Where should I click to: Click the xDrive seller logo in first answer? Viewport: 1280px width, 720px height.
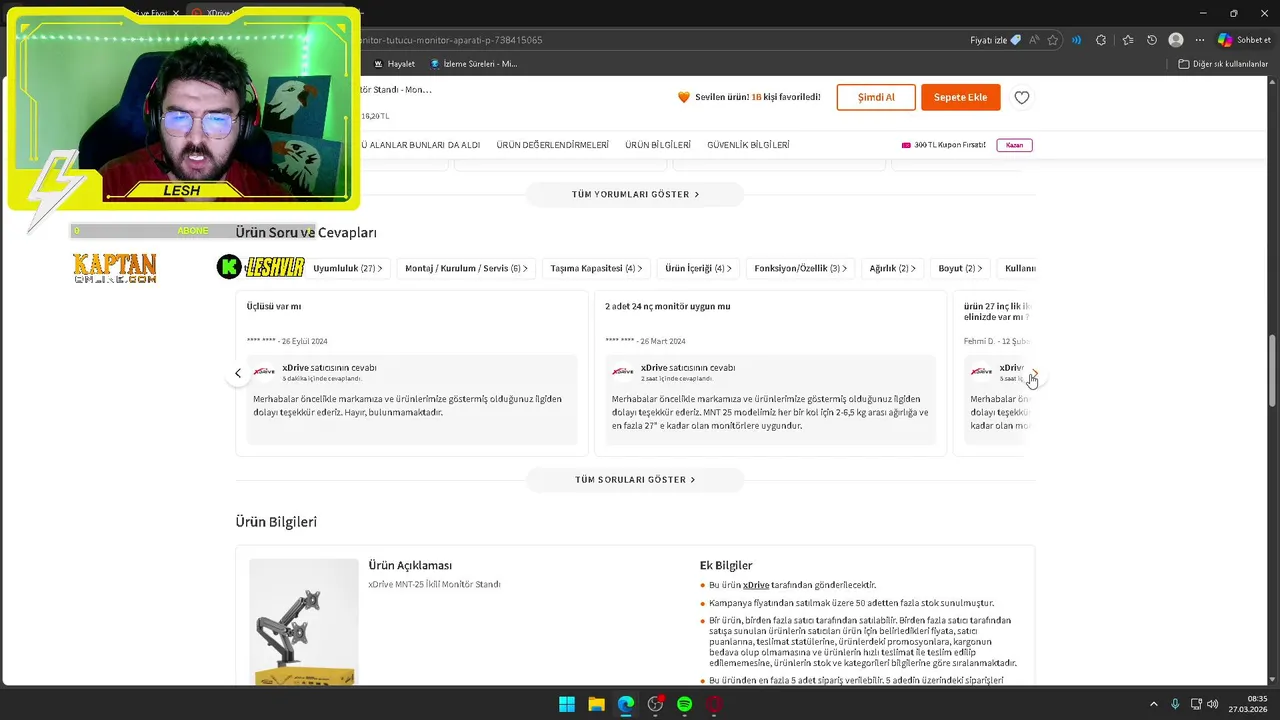click(264, 371)
